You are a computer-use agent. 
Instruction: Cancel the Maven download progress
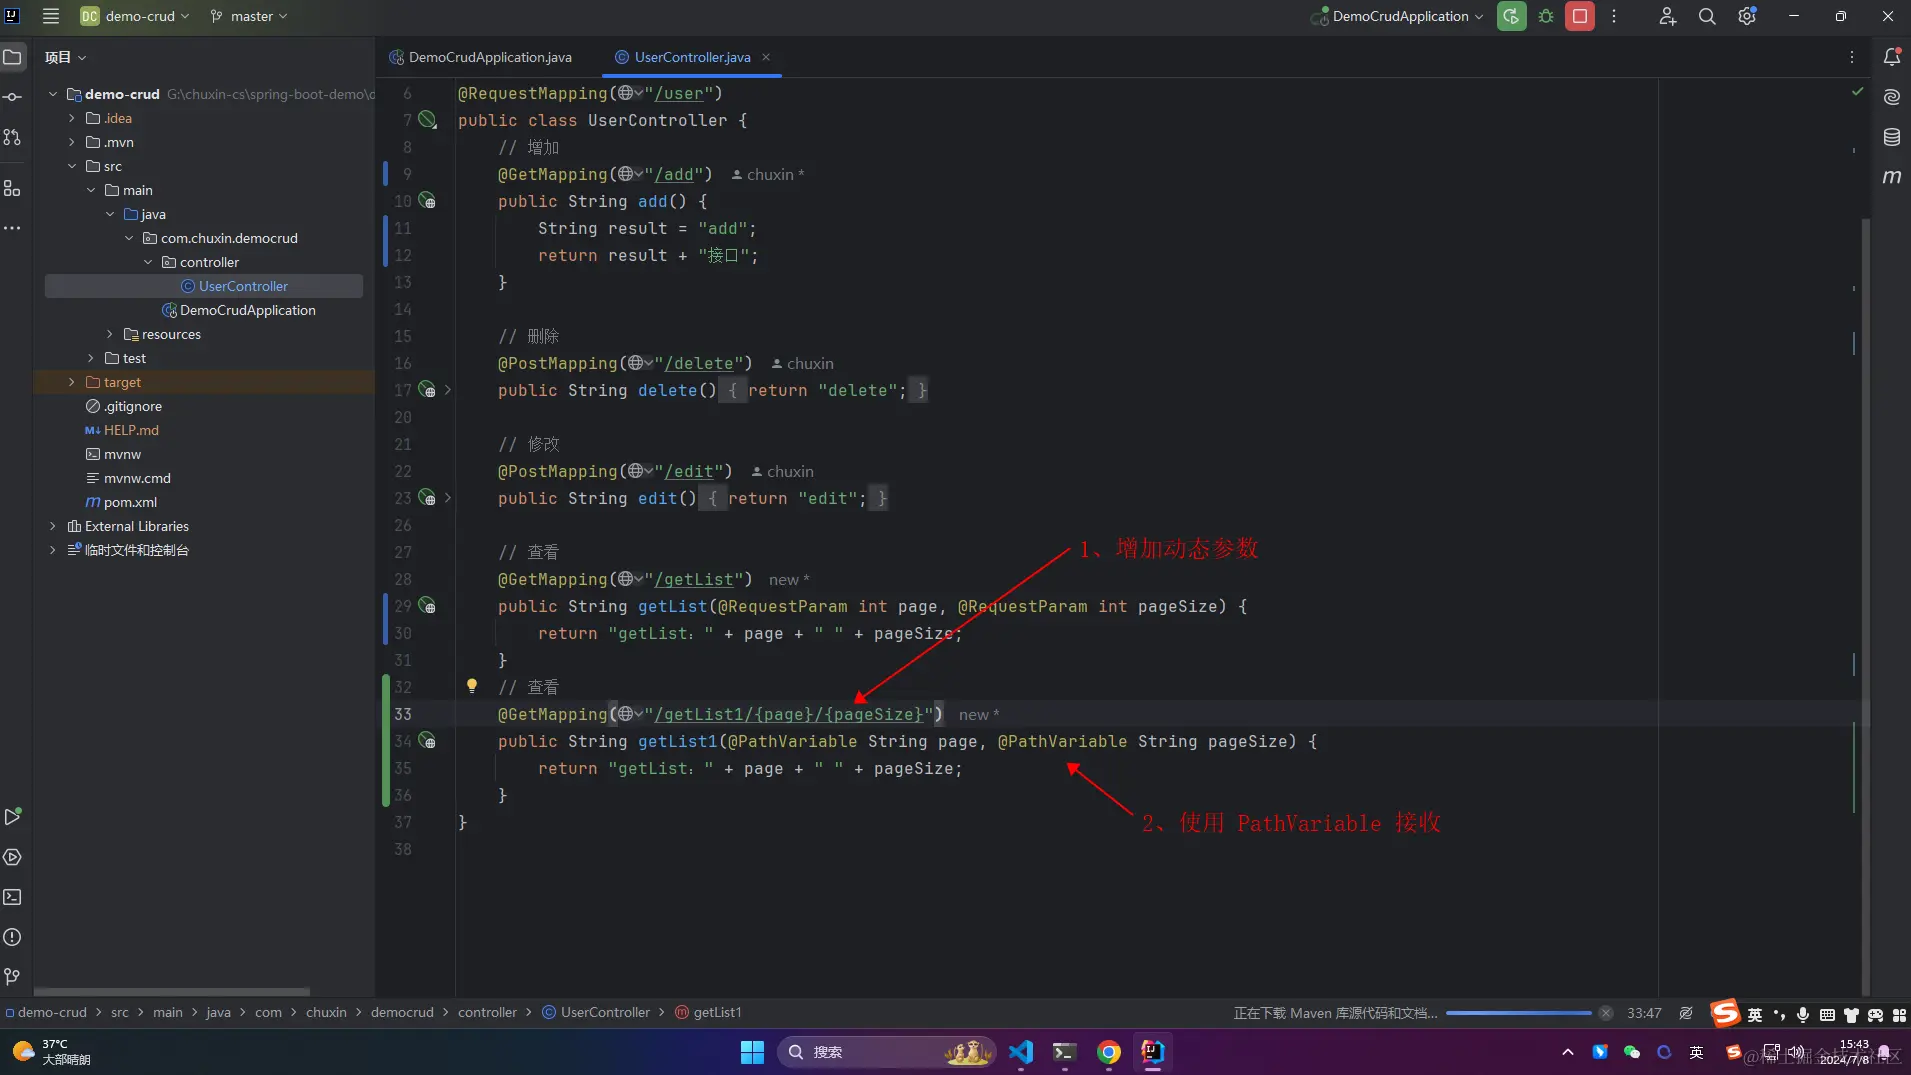[1606, 1013]
